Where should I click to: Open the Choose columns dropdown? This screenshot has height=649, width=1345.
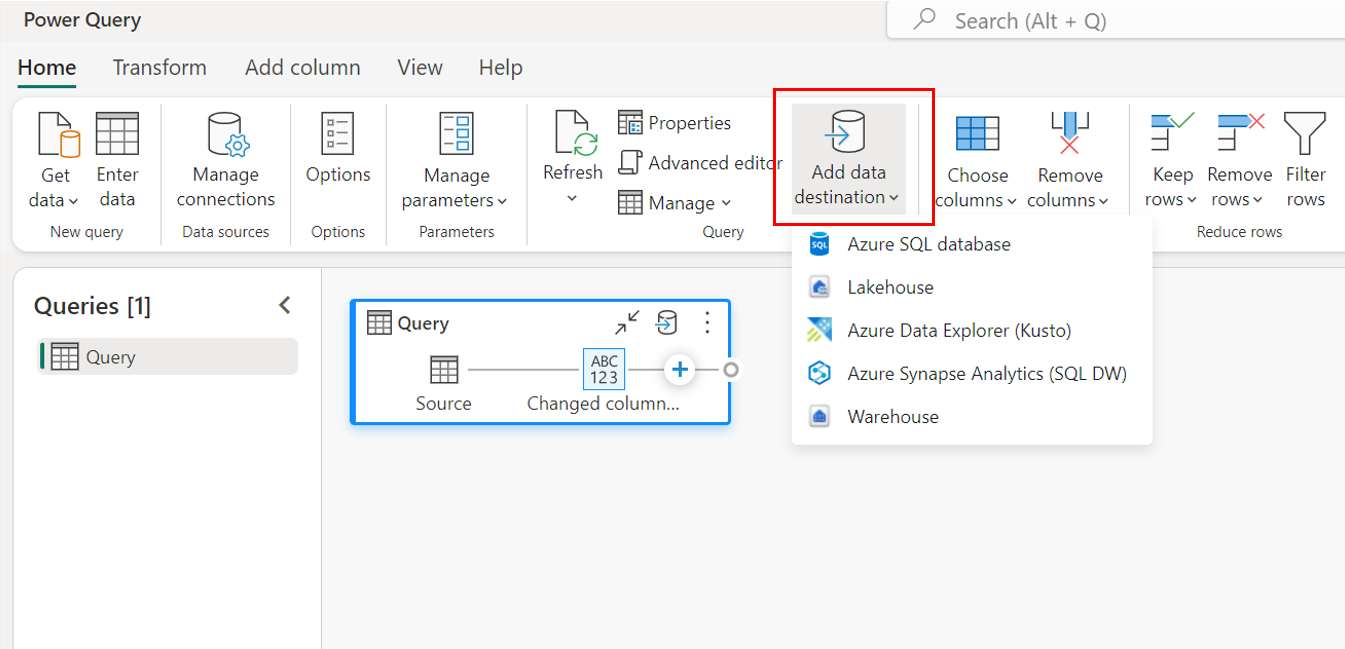point(977,200)
